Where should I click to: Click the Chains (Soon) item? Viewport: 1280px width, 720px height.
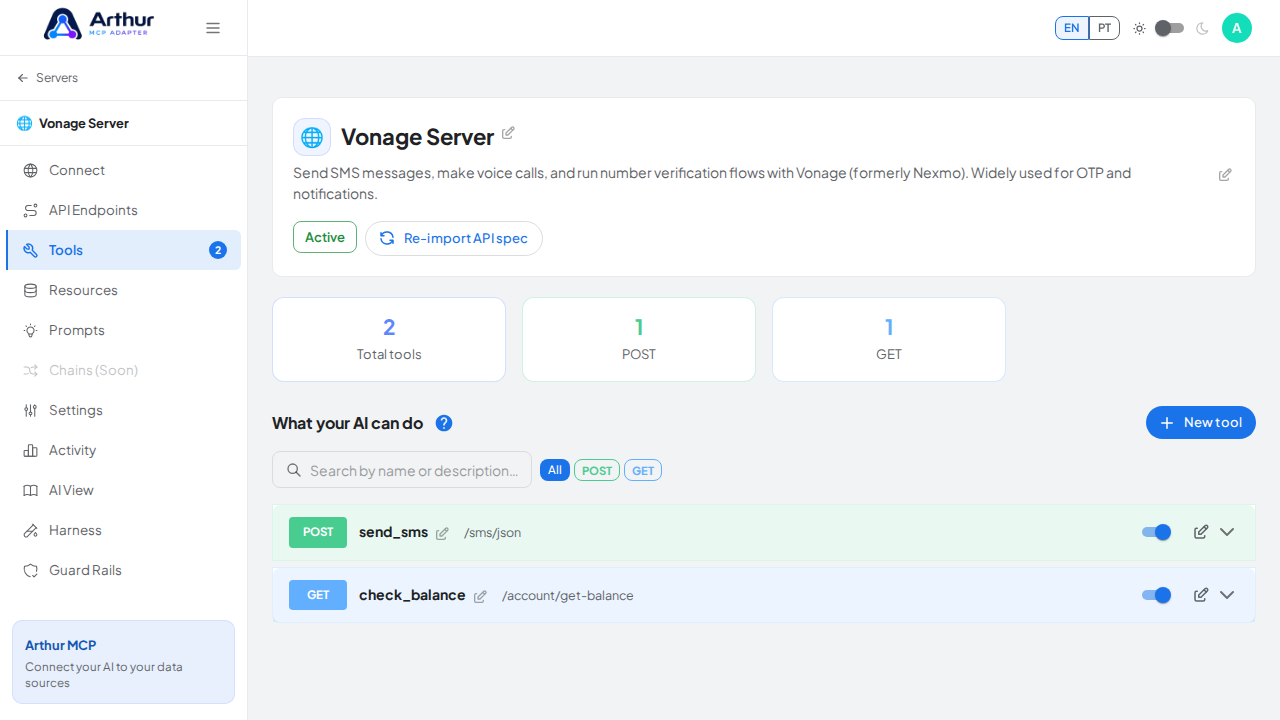[123, 370]
